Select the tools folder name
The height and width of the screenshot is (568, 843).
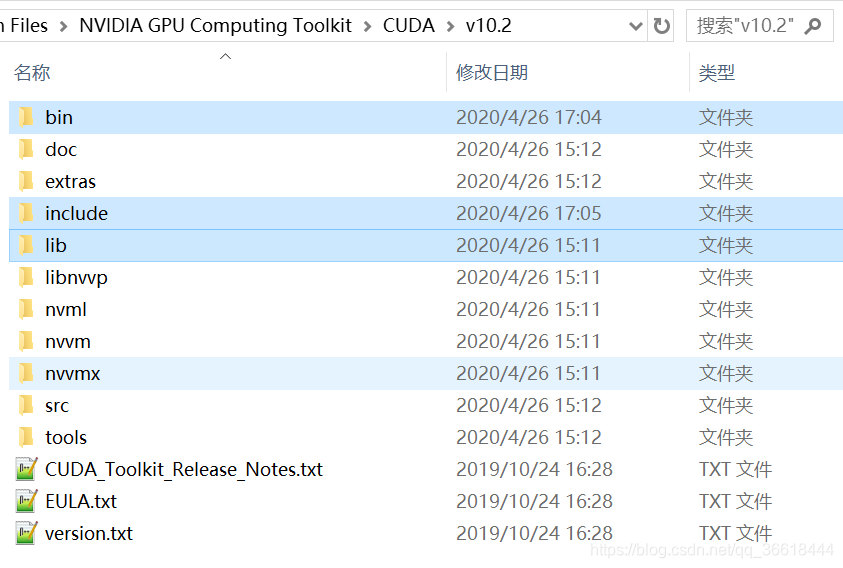(x=66, y=437)
